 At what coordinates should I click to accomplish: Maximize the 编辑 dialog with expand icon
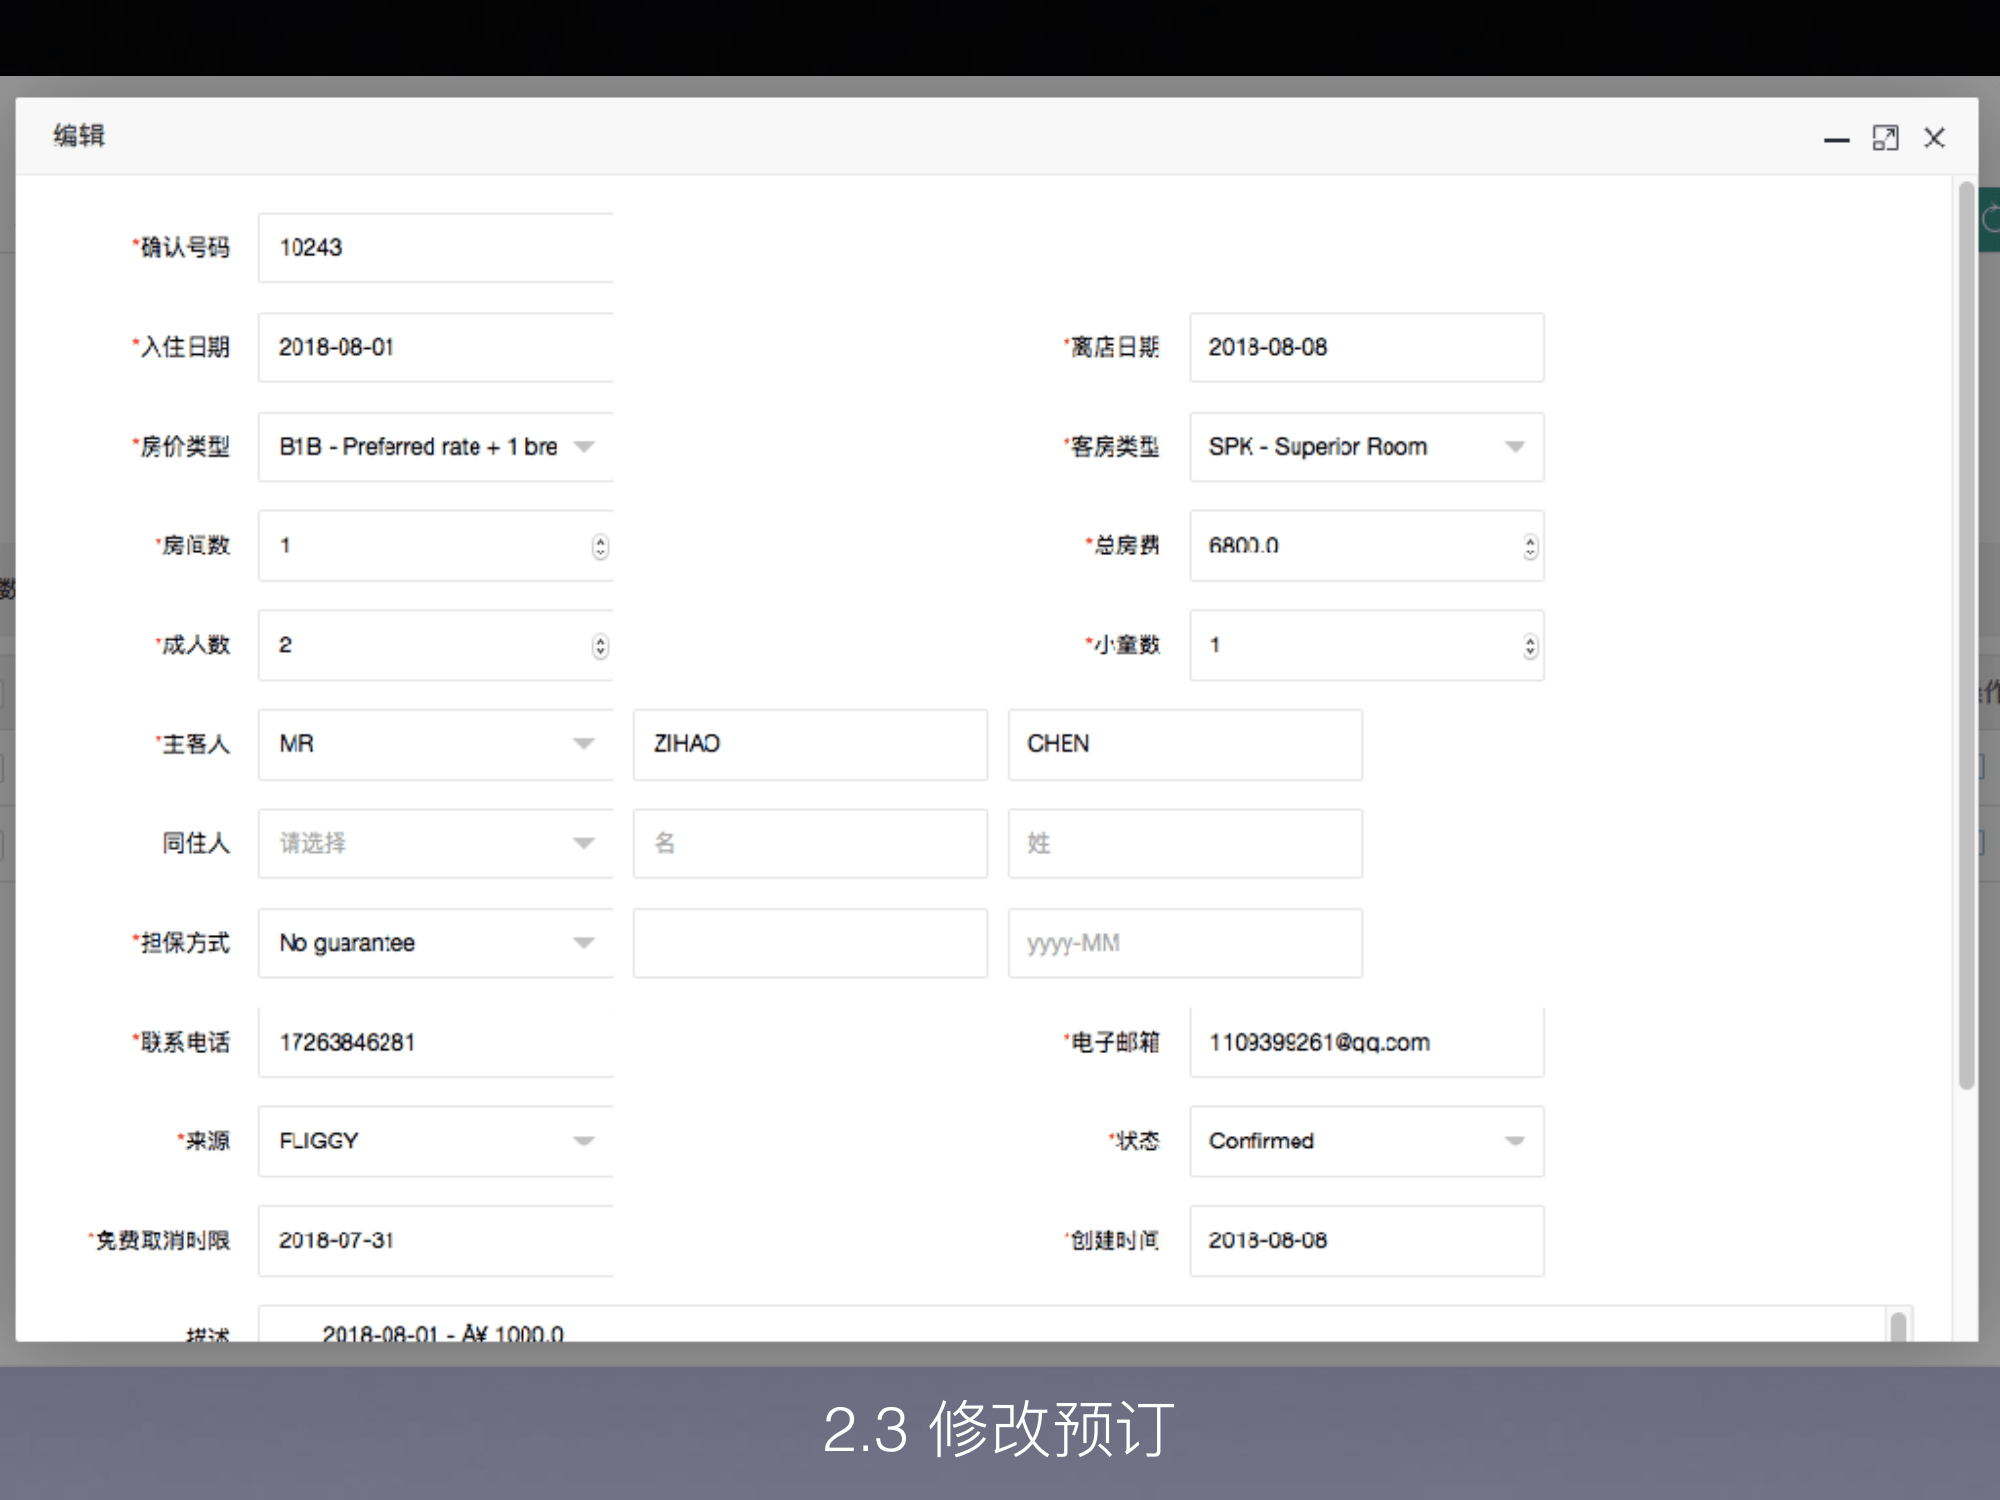click(x=1885, y=138)
